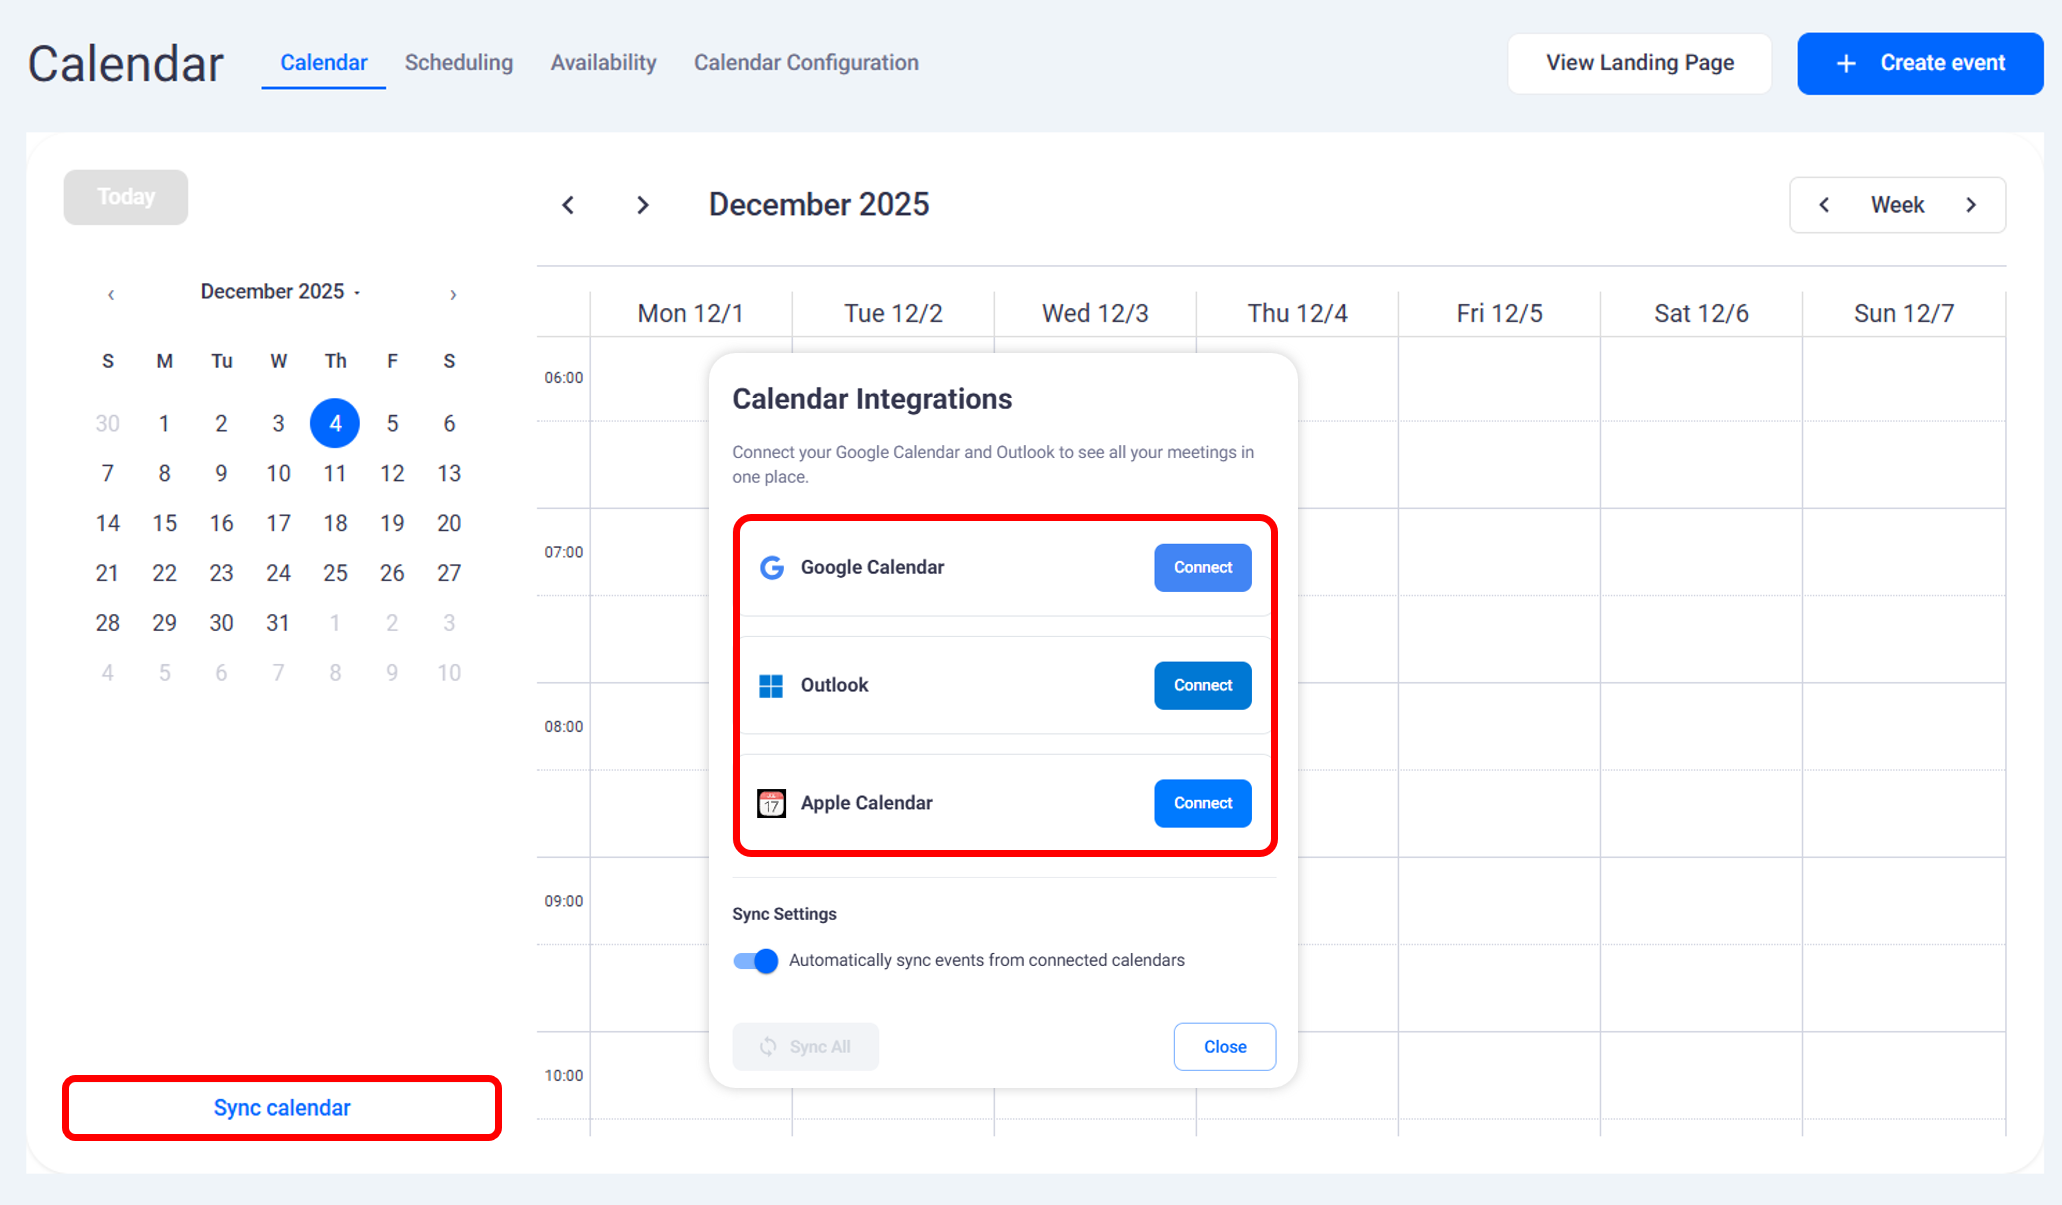Viewport: 2062px width, 1205px height.
Task: Switch to the Availability tab
Action: [x=603, y=63]
